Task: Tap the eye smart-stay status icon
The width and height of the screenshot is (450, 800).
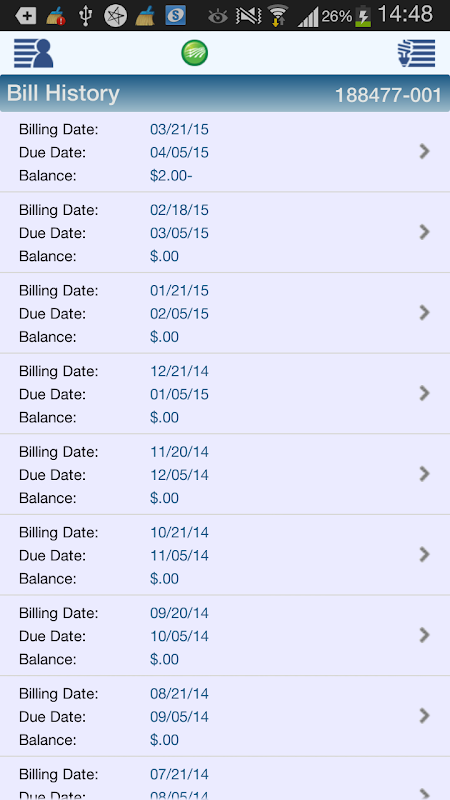Action: point(218,16)
